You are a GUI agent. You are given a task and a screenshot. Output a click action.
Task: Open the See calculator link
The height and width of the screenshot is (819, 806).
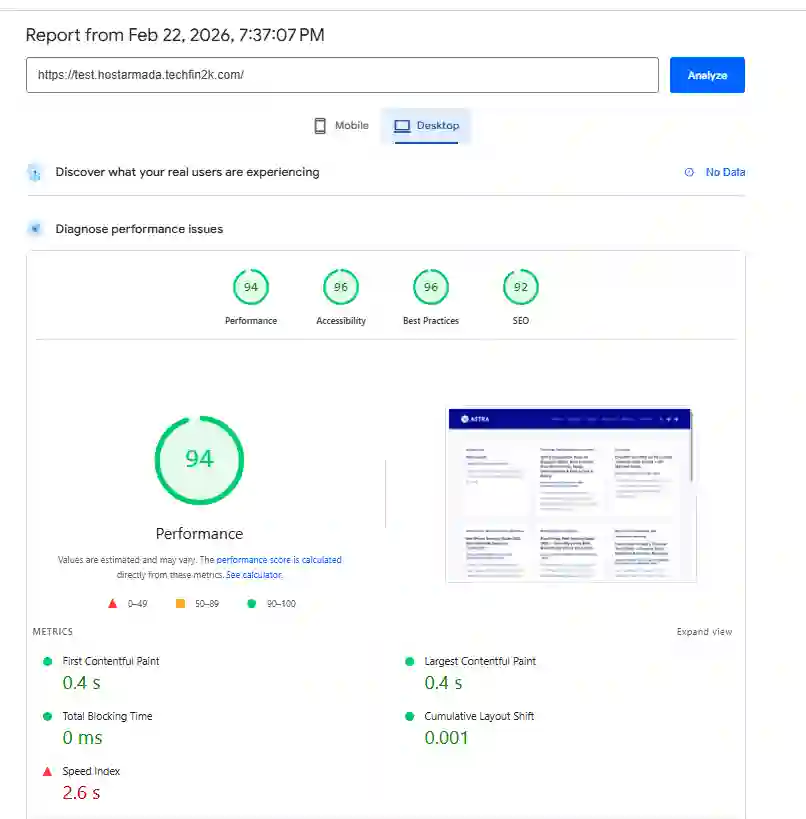254,575
